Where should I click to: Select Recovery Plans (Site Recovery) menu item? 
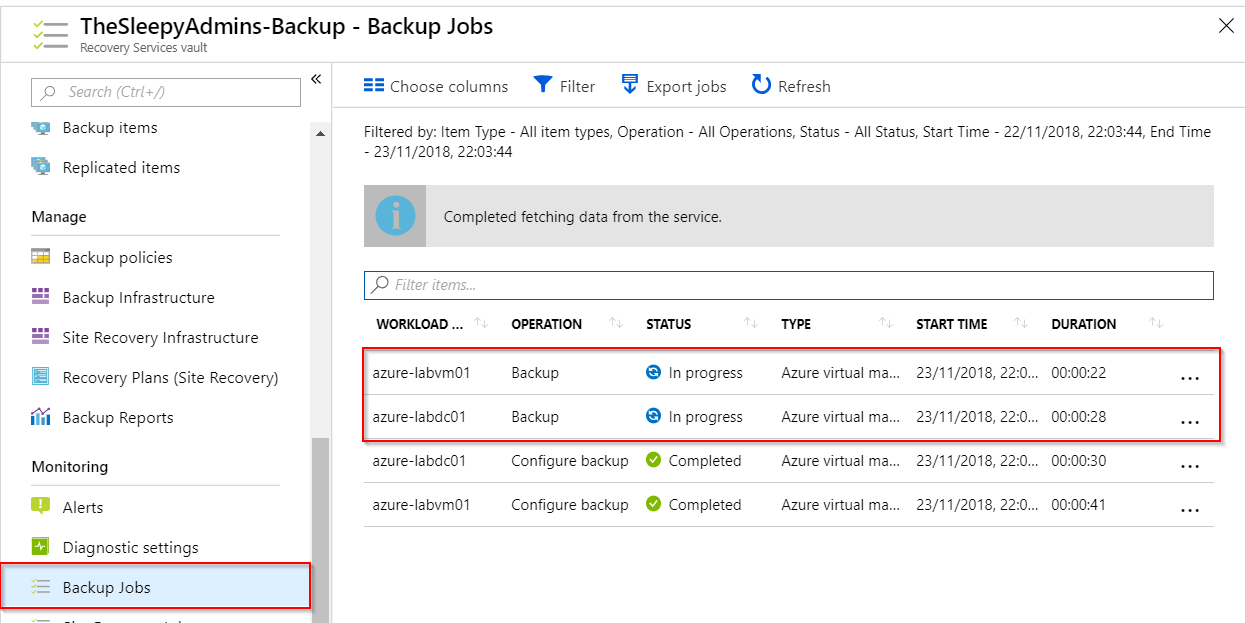(170, 377)
